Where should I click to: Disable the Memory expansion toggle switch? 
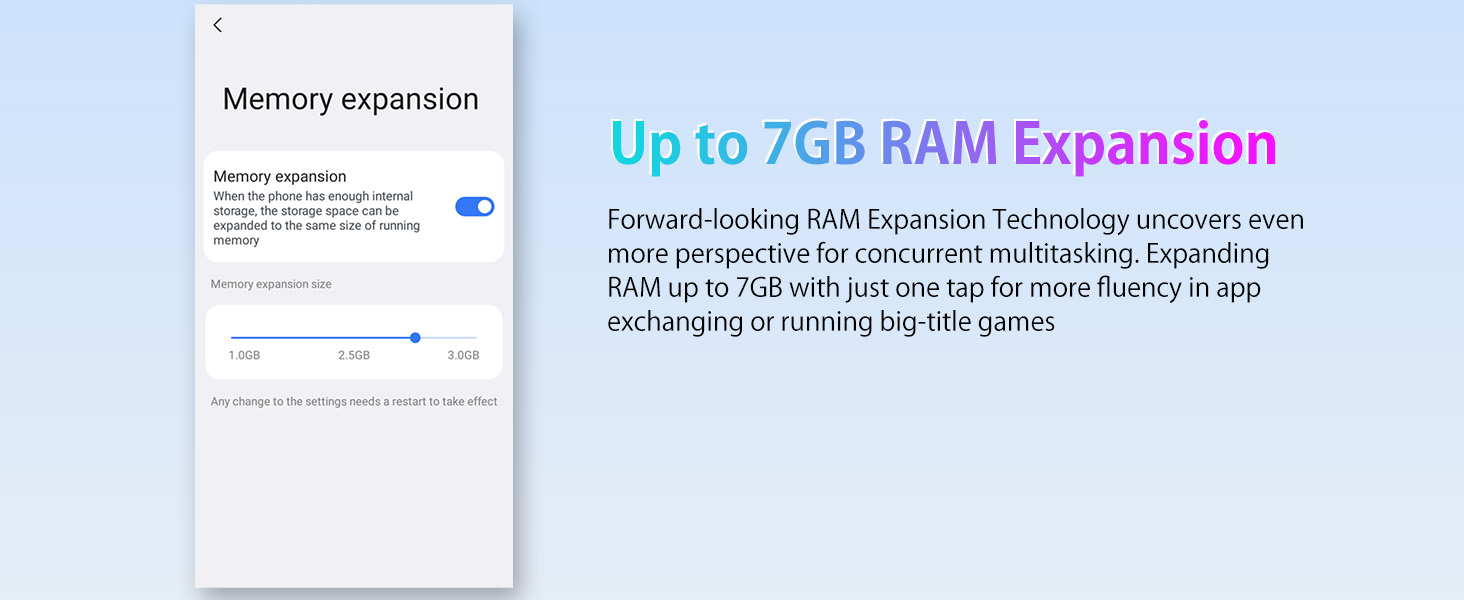[x=474, y=207]
